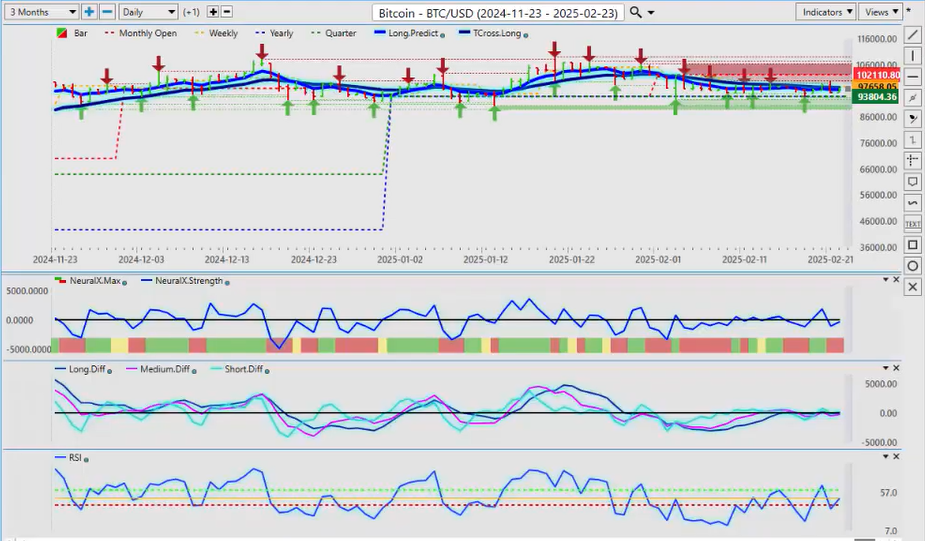Click the Long.Predict settings dot
This screenshot has height=541, width=925.
click(x=442, y=35)
